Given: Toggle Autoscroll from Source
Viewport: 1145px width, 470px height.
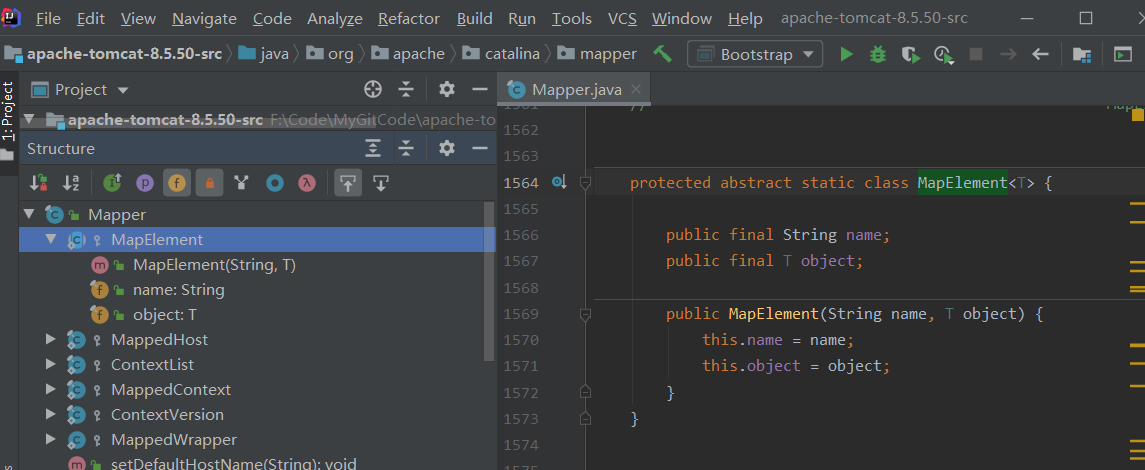Looking at the screenshot, I should 380,182.
